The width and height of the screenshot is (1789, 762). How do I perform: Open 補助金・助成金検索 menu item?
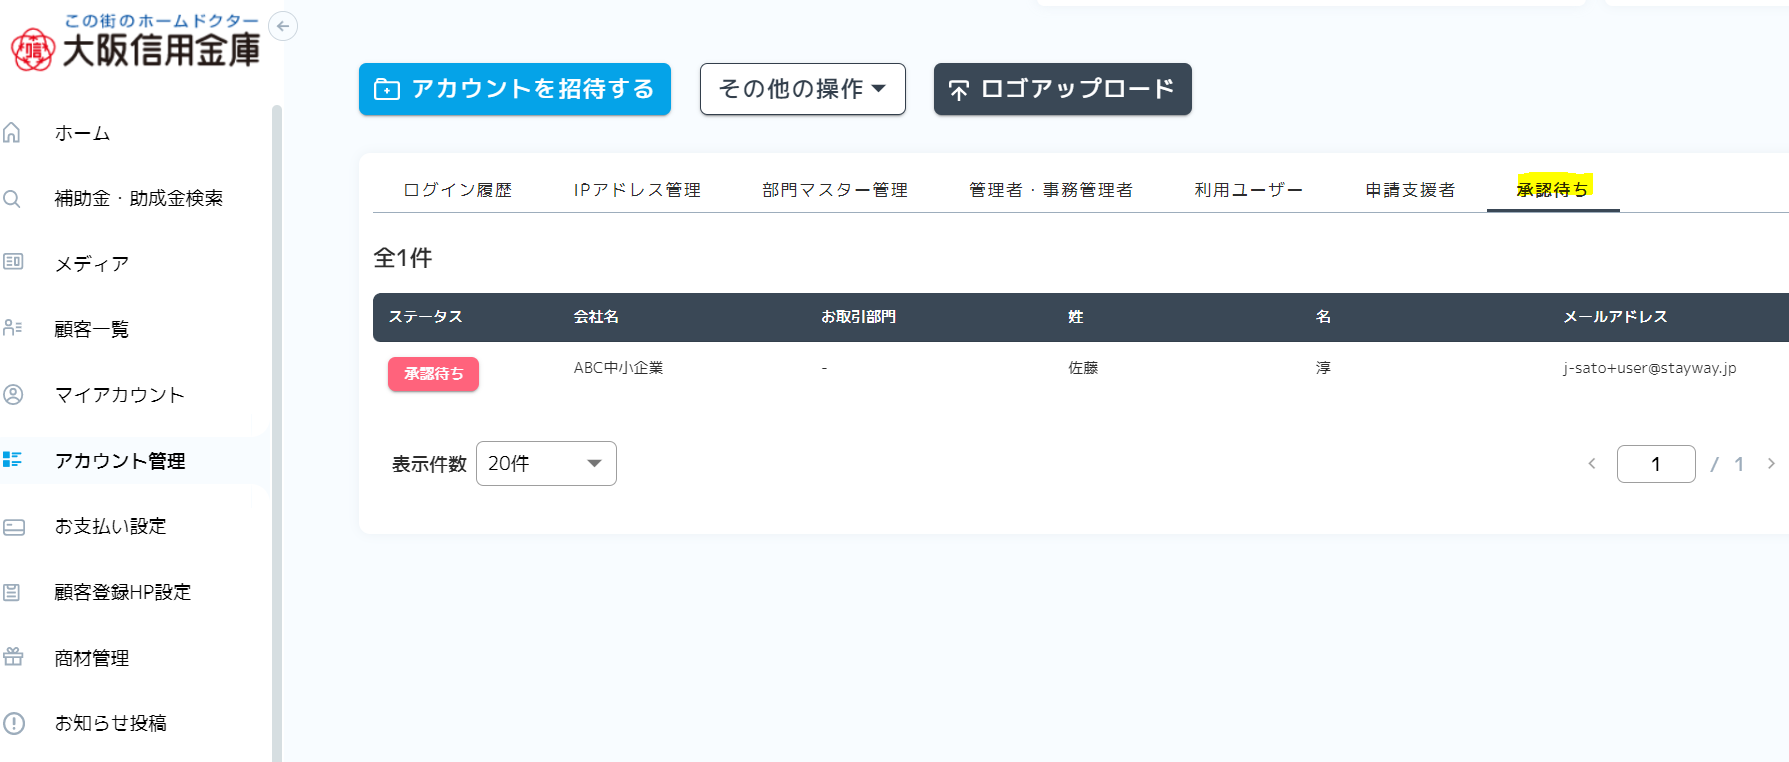[x=138, y=198]
